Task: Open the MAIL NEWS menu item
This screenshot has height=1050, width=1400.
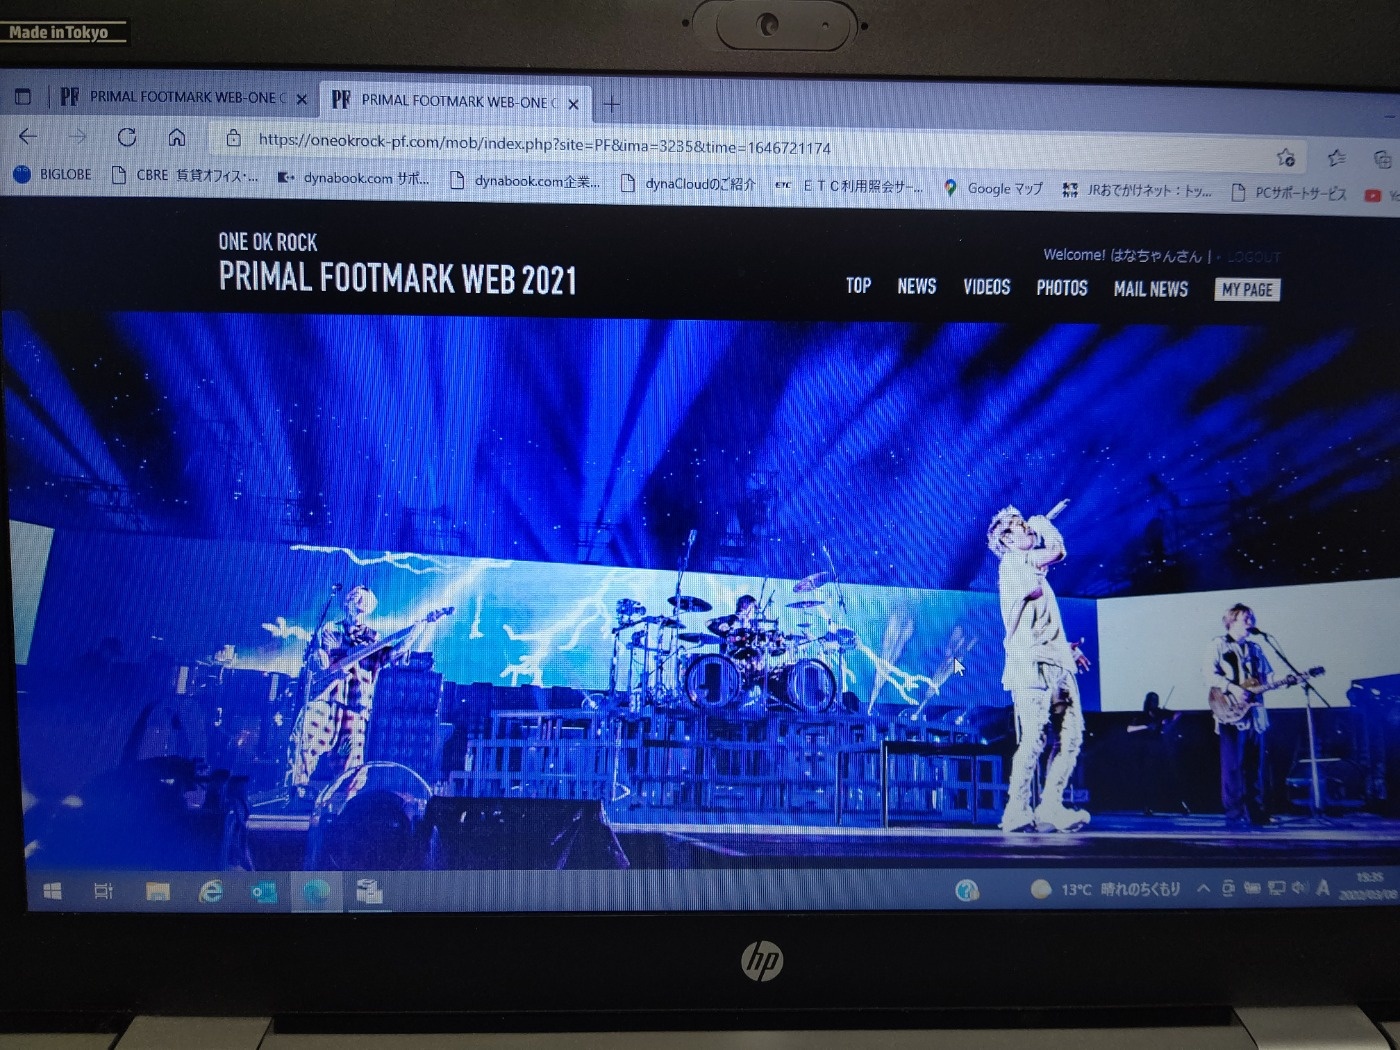Action: 1150,289
